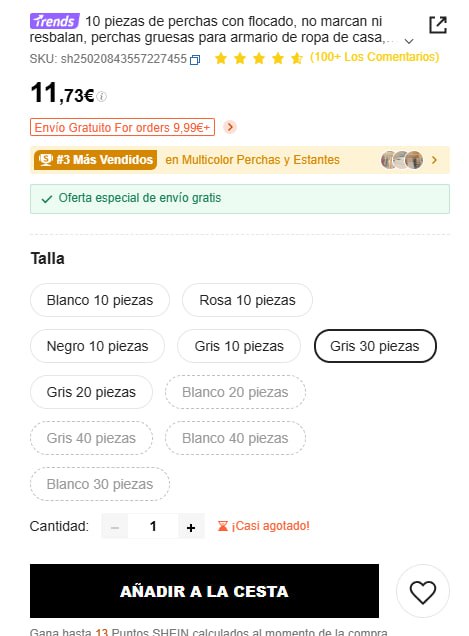Click the share icon beside product title

coord(438,25)
